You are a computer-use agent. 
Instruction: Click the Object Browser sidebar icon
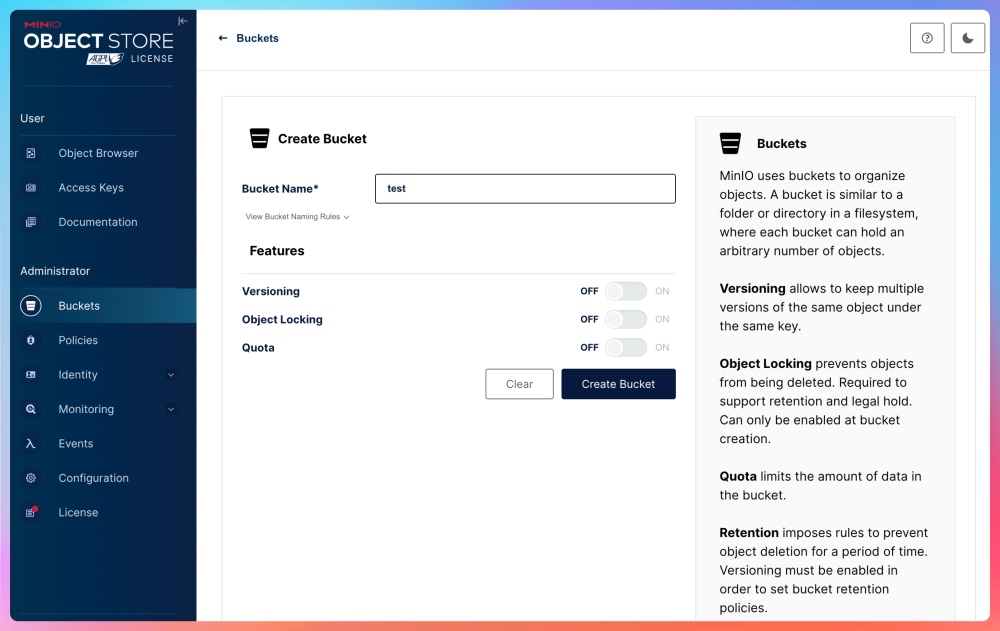point(31,153)
